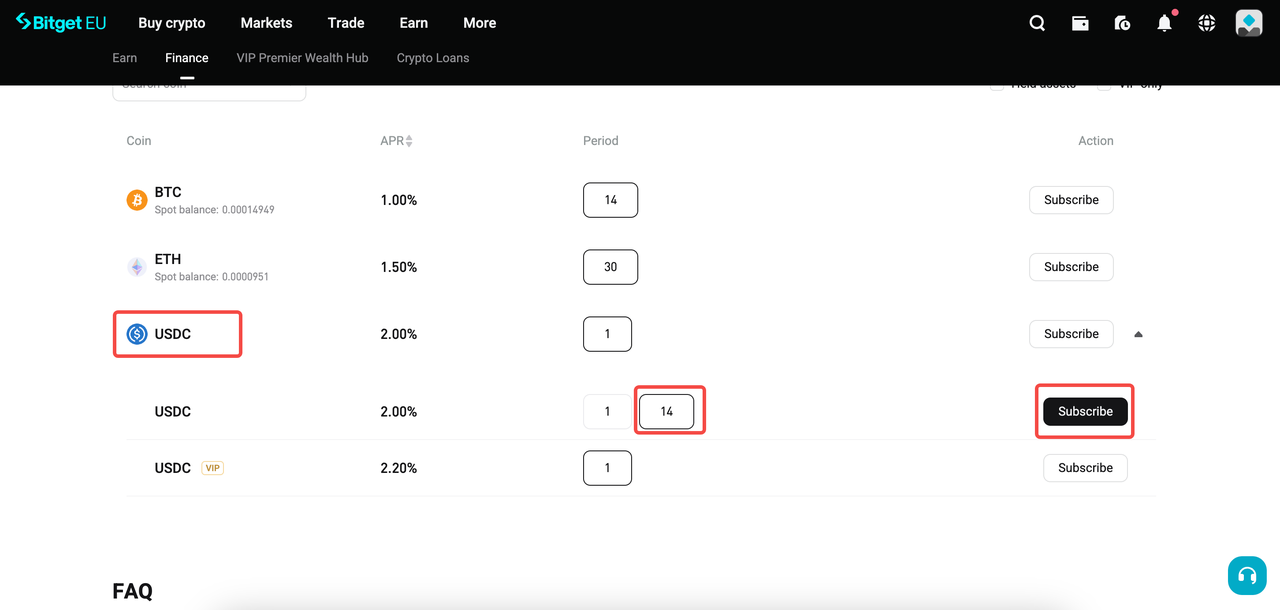Open the language globe icon
Image resolution: width=1280 pixels, height=610 pixels.
[x=1207, y=23]
